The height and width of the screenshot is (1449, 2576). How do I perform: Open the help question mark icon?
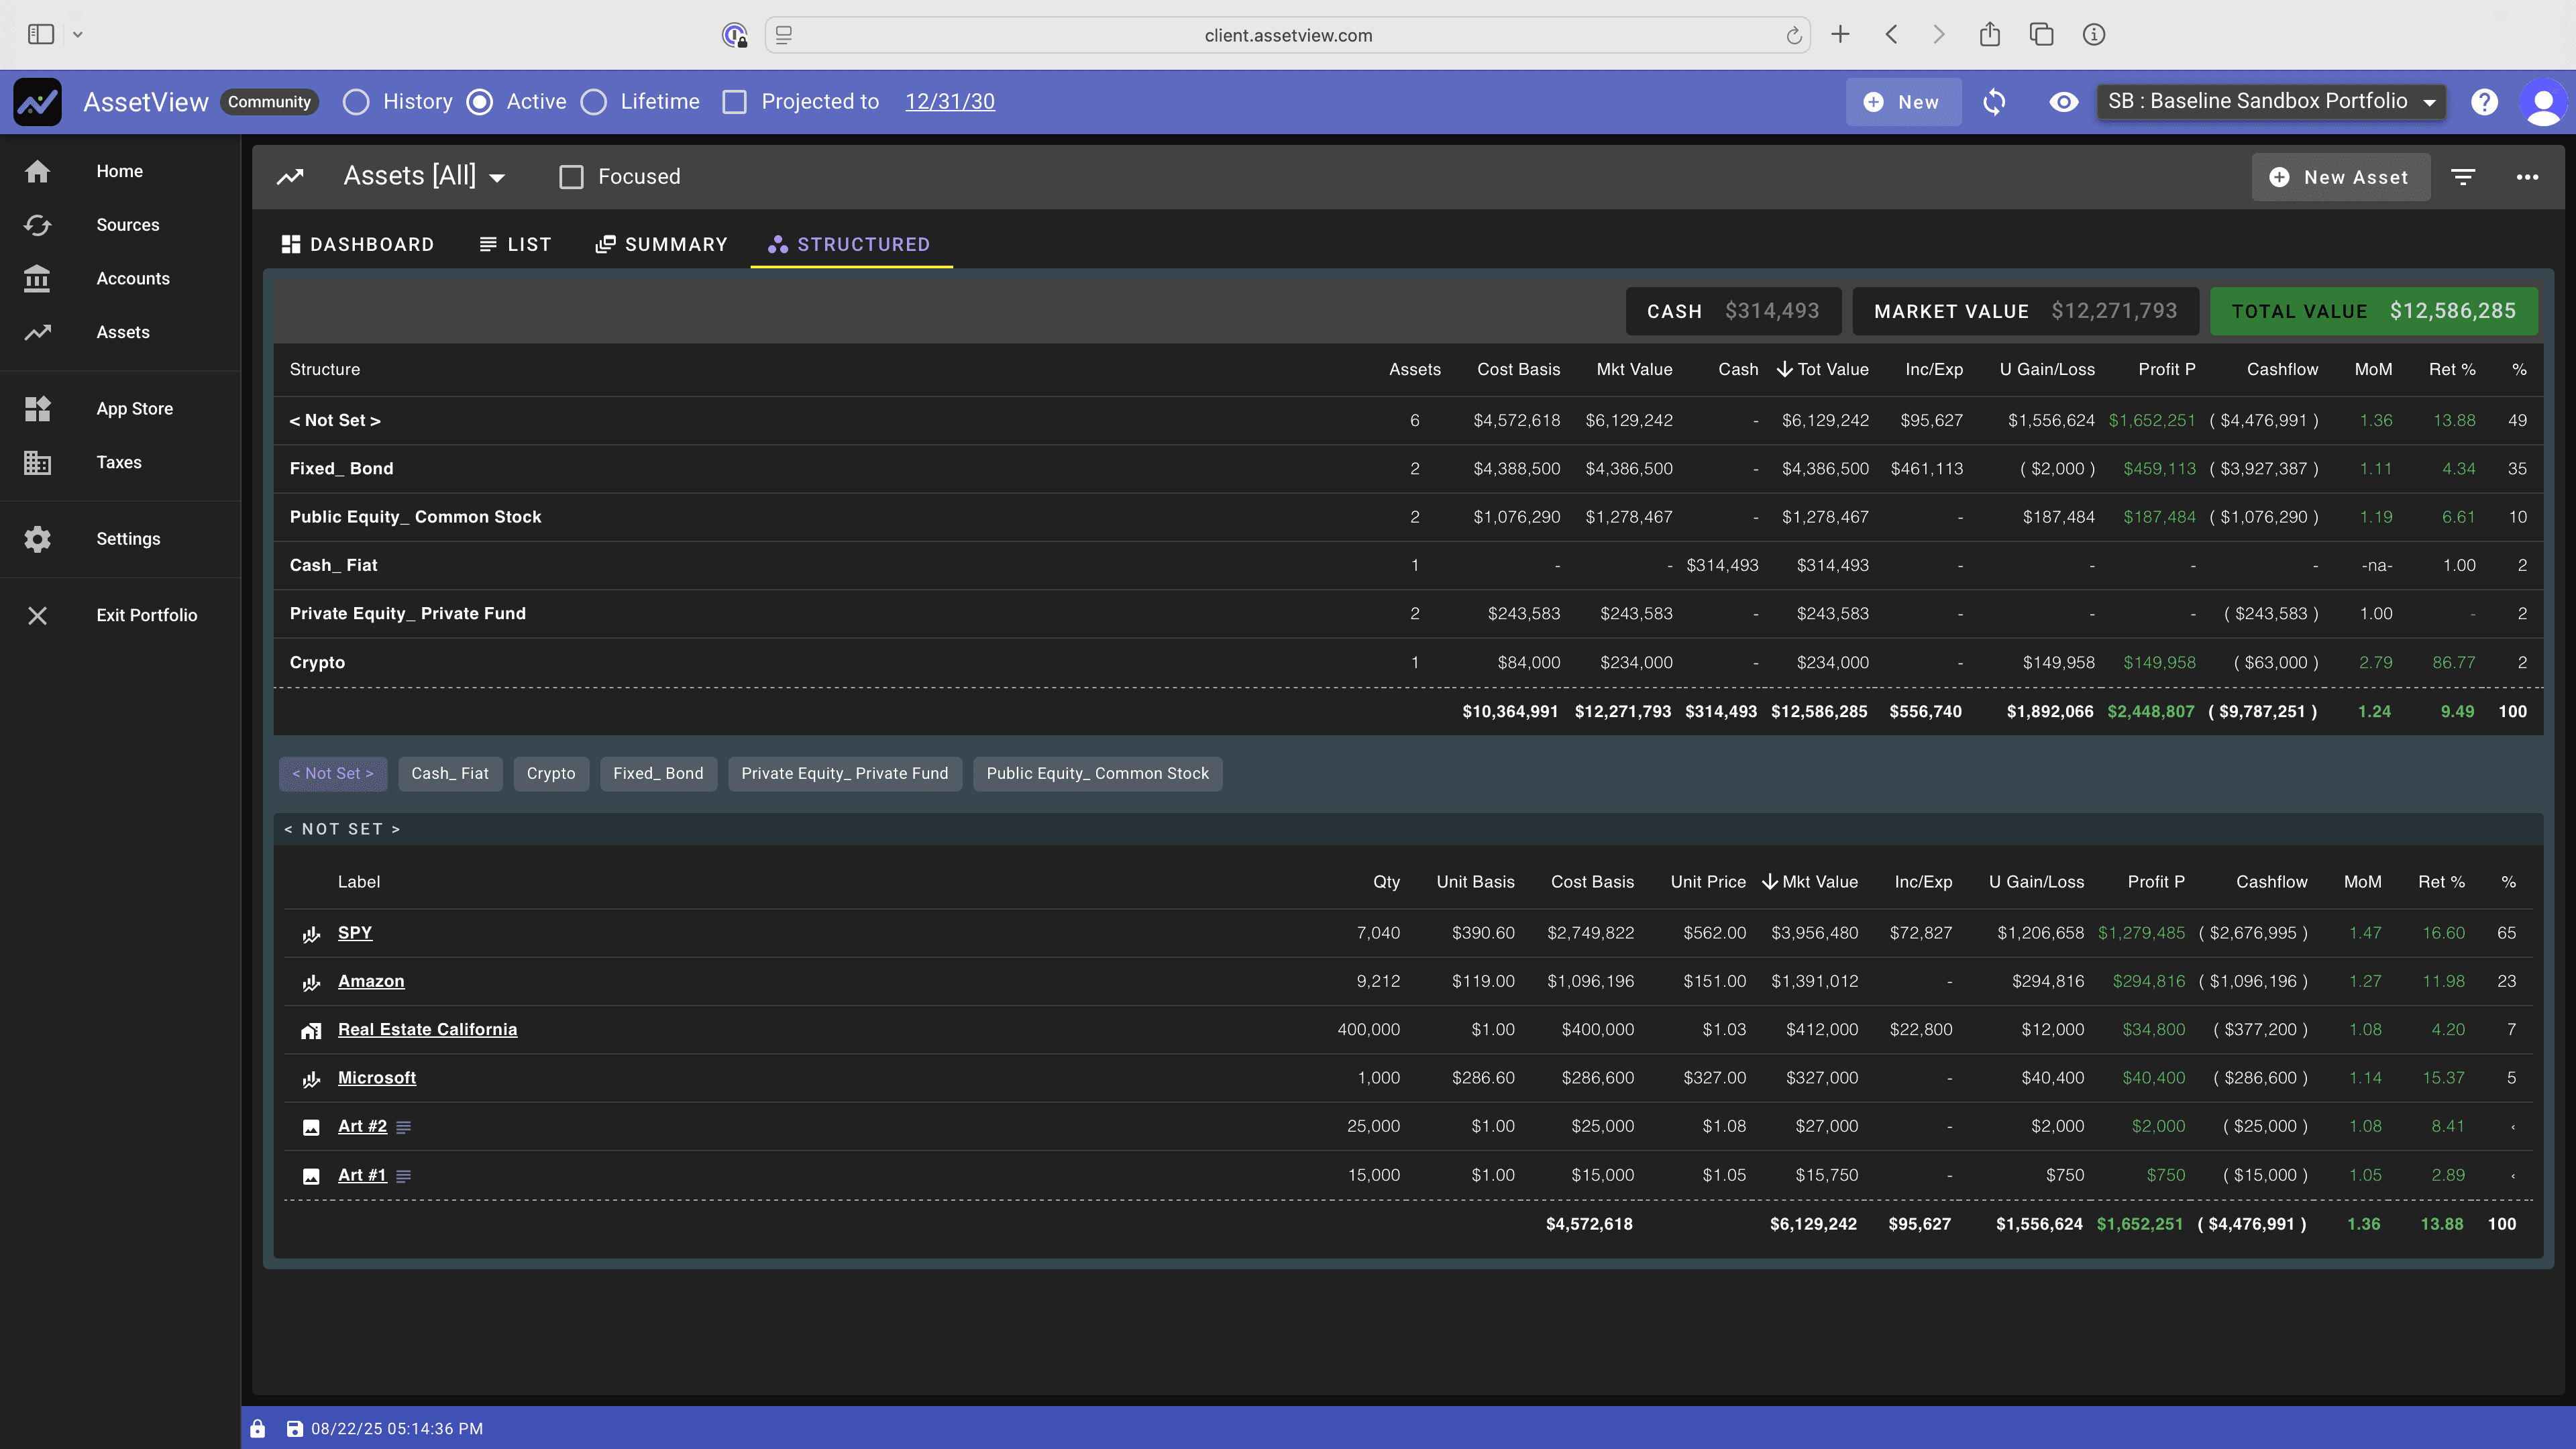click(2484, 102)
